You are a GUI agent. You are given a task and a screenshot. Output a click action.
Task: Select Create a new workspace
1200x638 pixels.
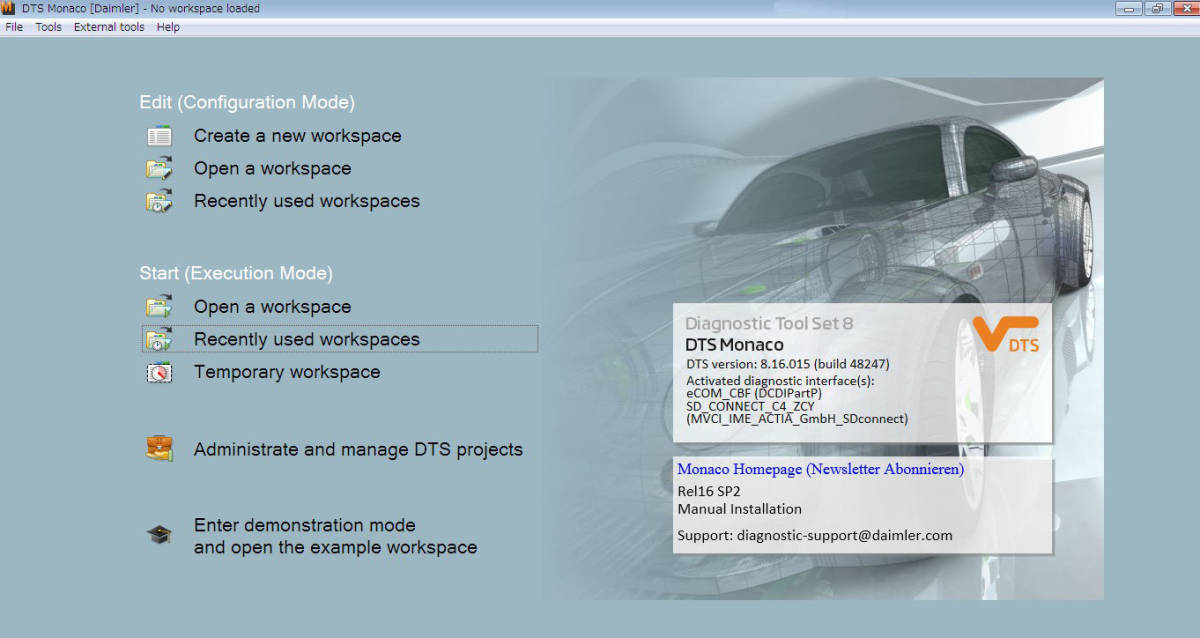297,136
